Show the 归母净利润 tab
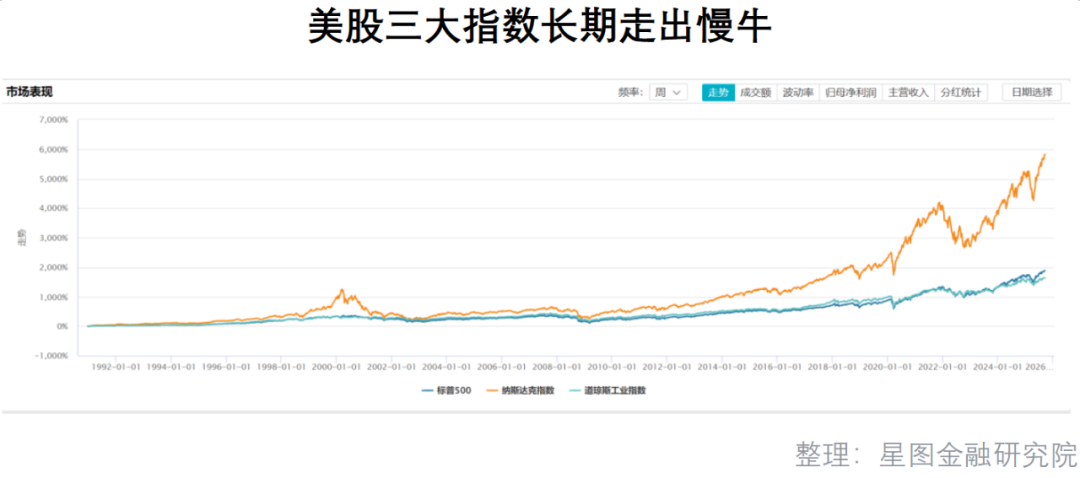1080x478 pixels. point(850,92)
